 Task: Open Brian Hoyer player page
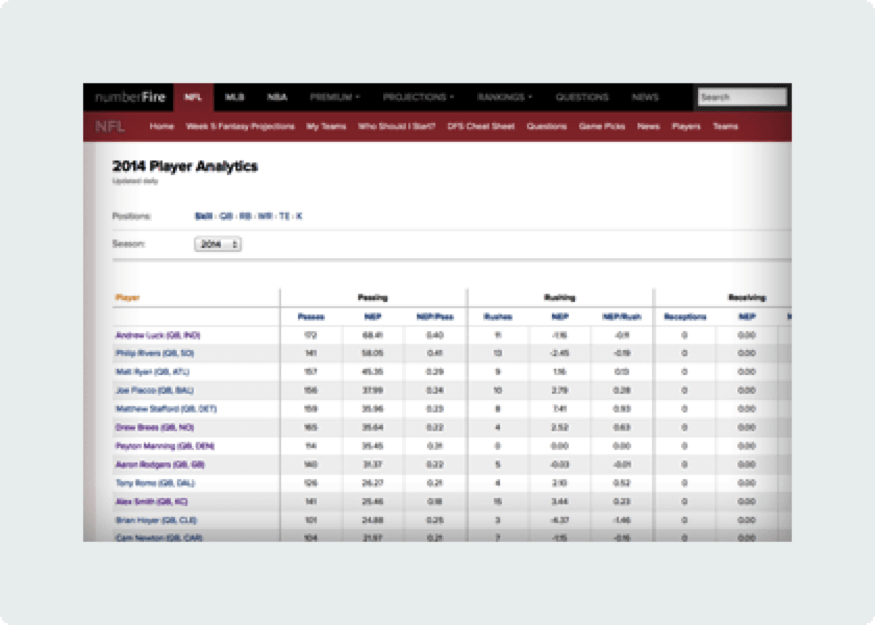pos(156,520)
